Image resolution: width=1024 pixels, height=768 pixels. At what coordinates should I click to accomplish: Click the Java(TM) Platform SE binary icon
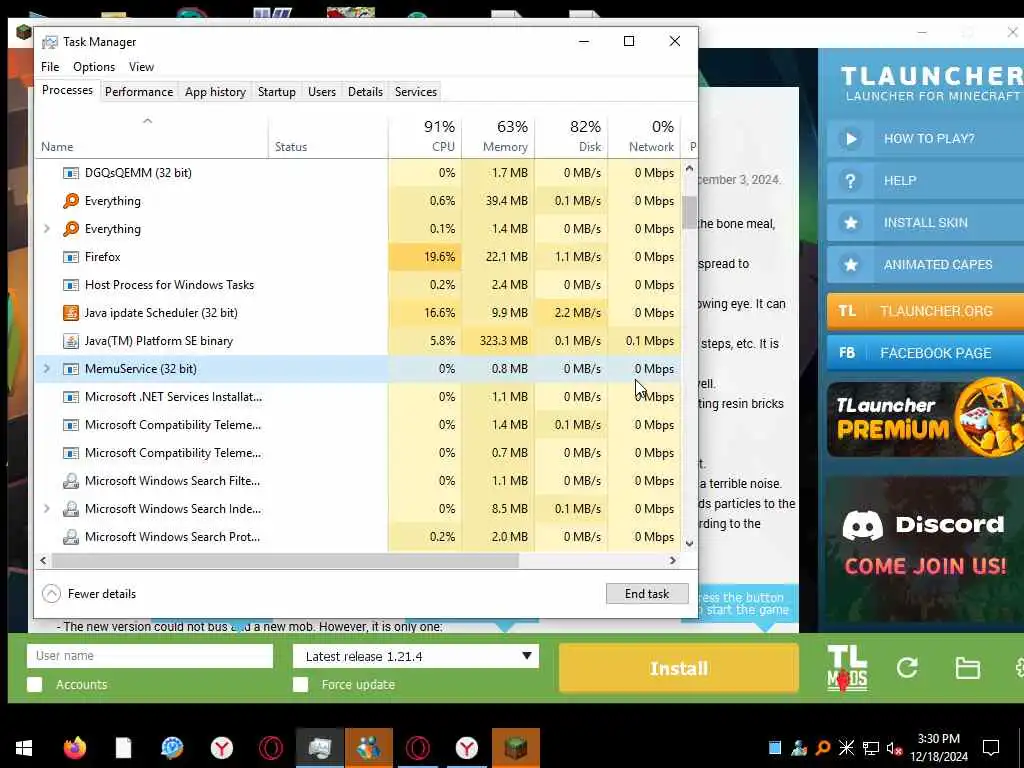coord(71,341)
